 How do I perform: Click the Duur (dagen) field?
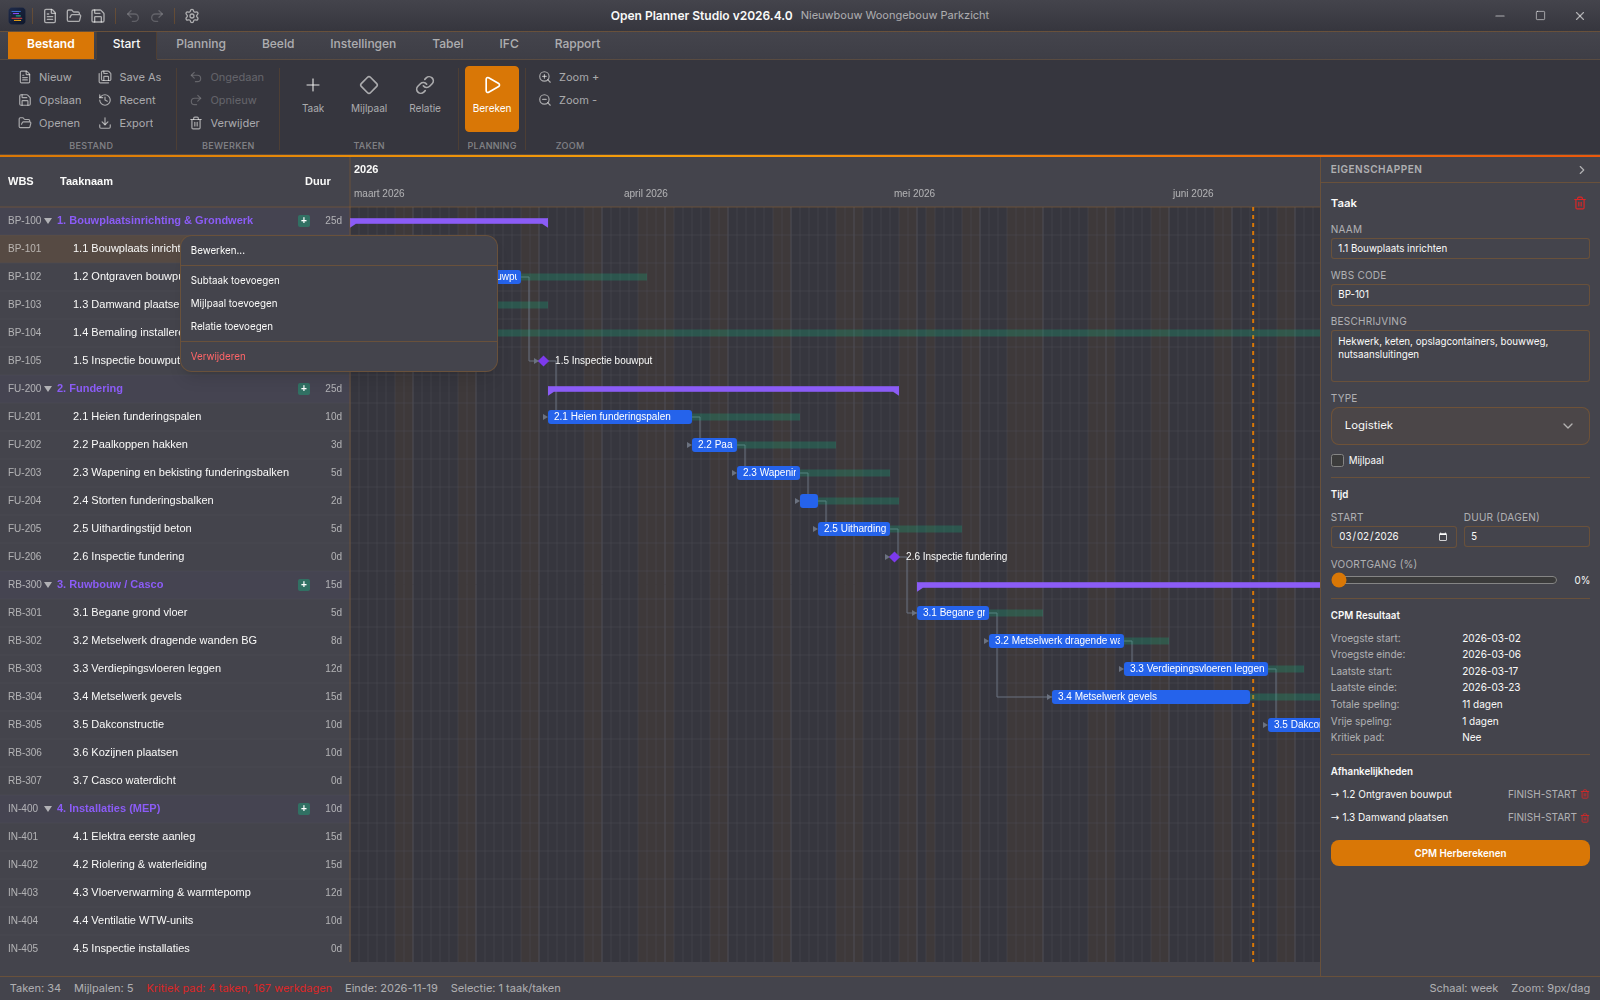tap(1526, 537)
